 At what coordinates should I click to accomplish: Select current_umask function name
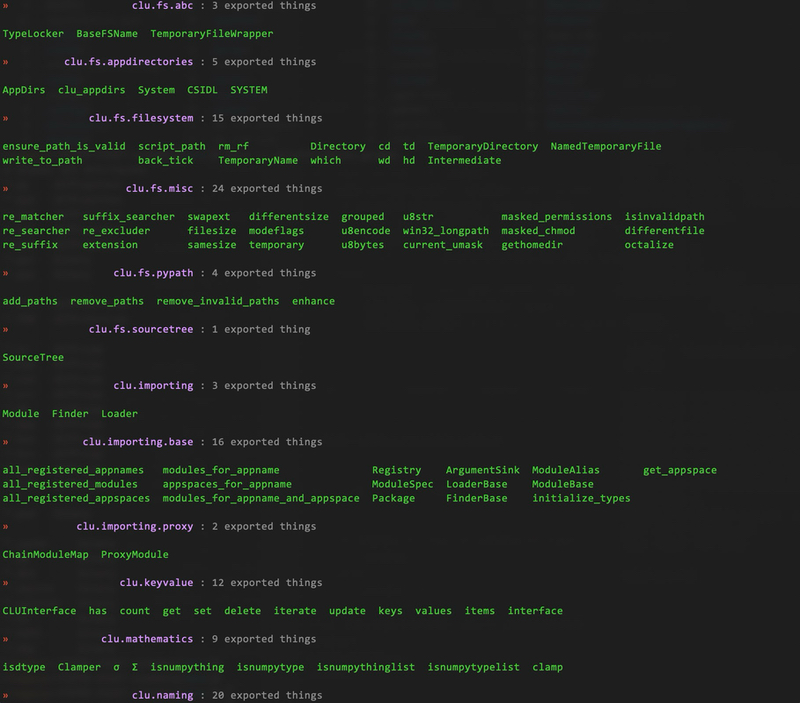pos(442,245)
